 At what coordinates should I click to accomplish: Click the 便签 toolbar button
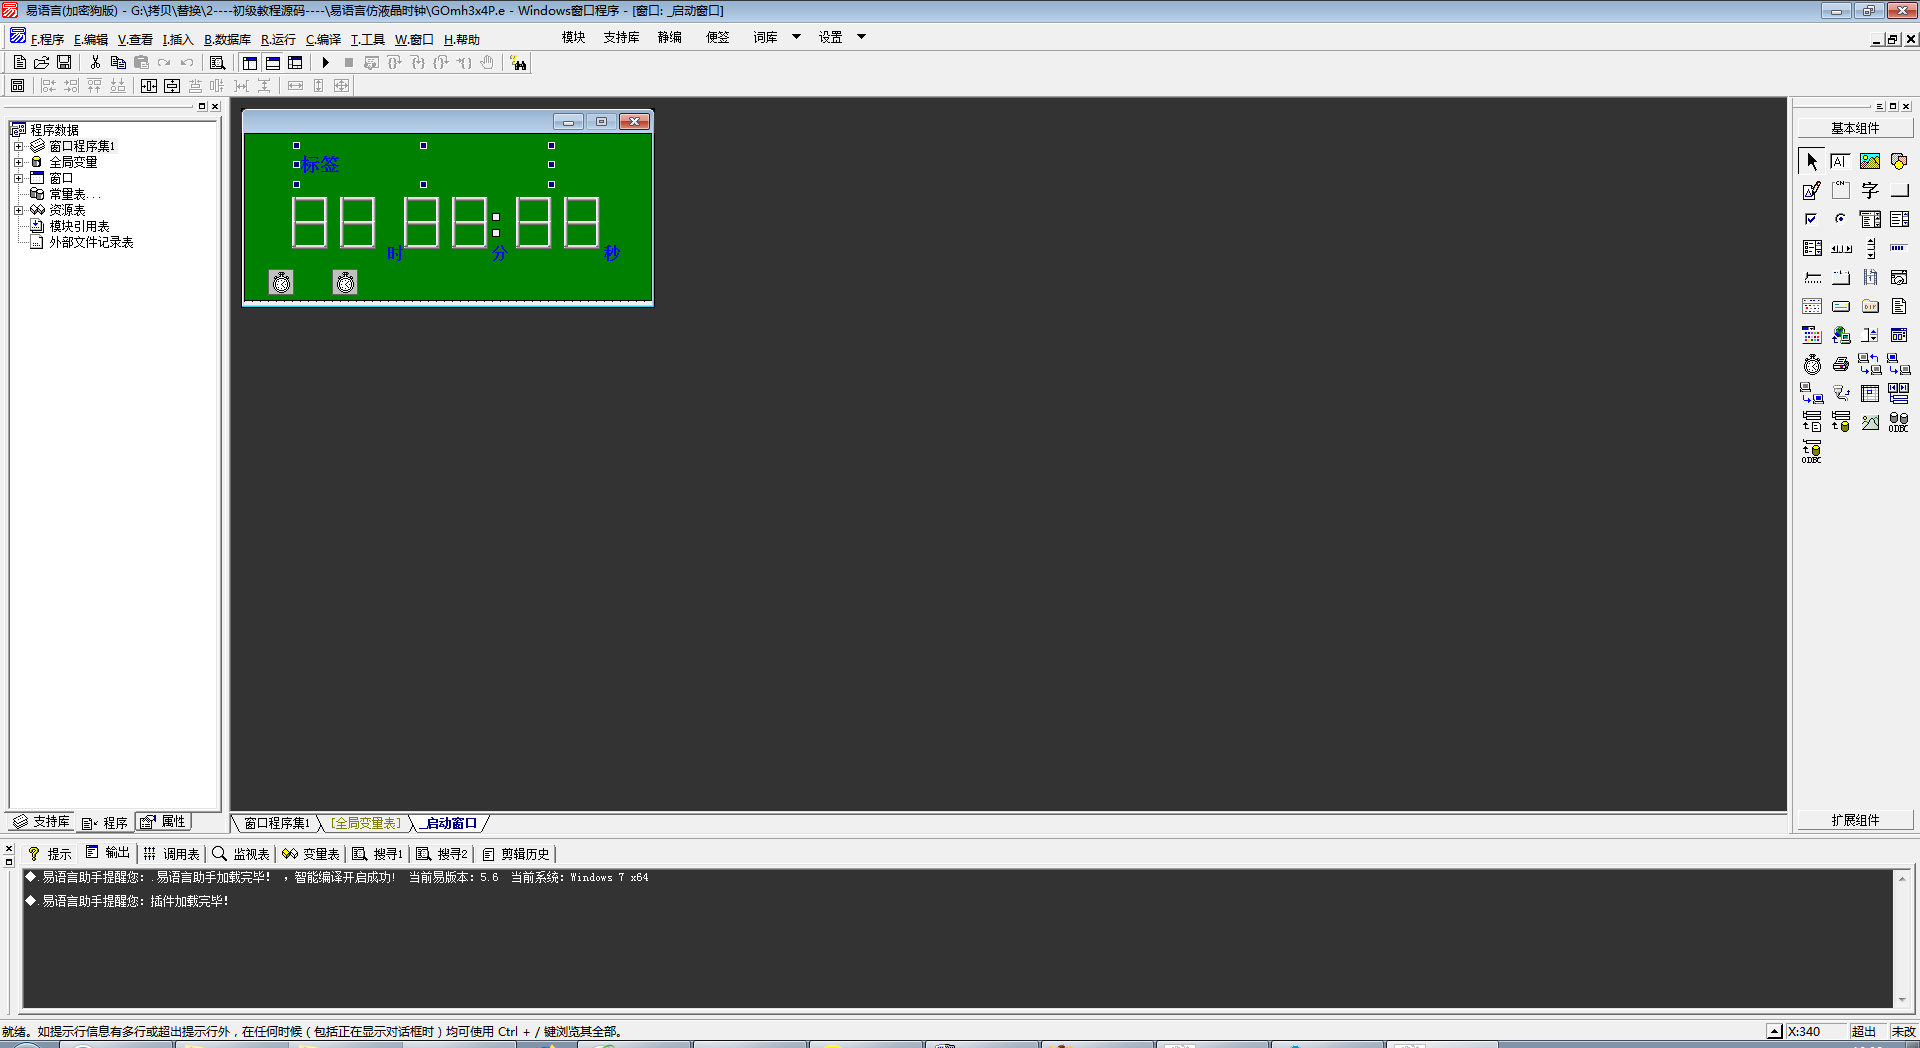pos(717,37)
